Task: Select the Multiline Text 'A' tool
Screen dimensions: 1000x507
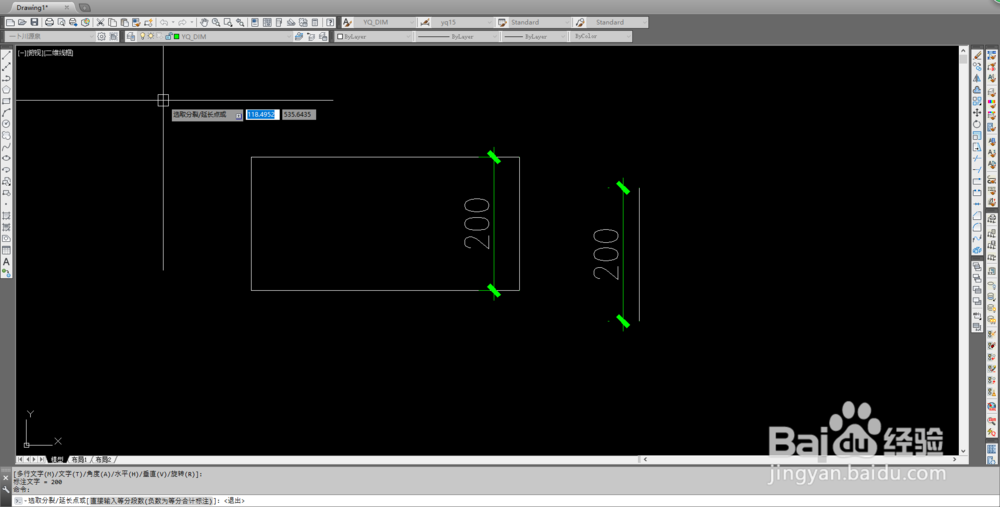Action: tap(6, 261)
